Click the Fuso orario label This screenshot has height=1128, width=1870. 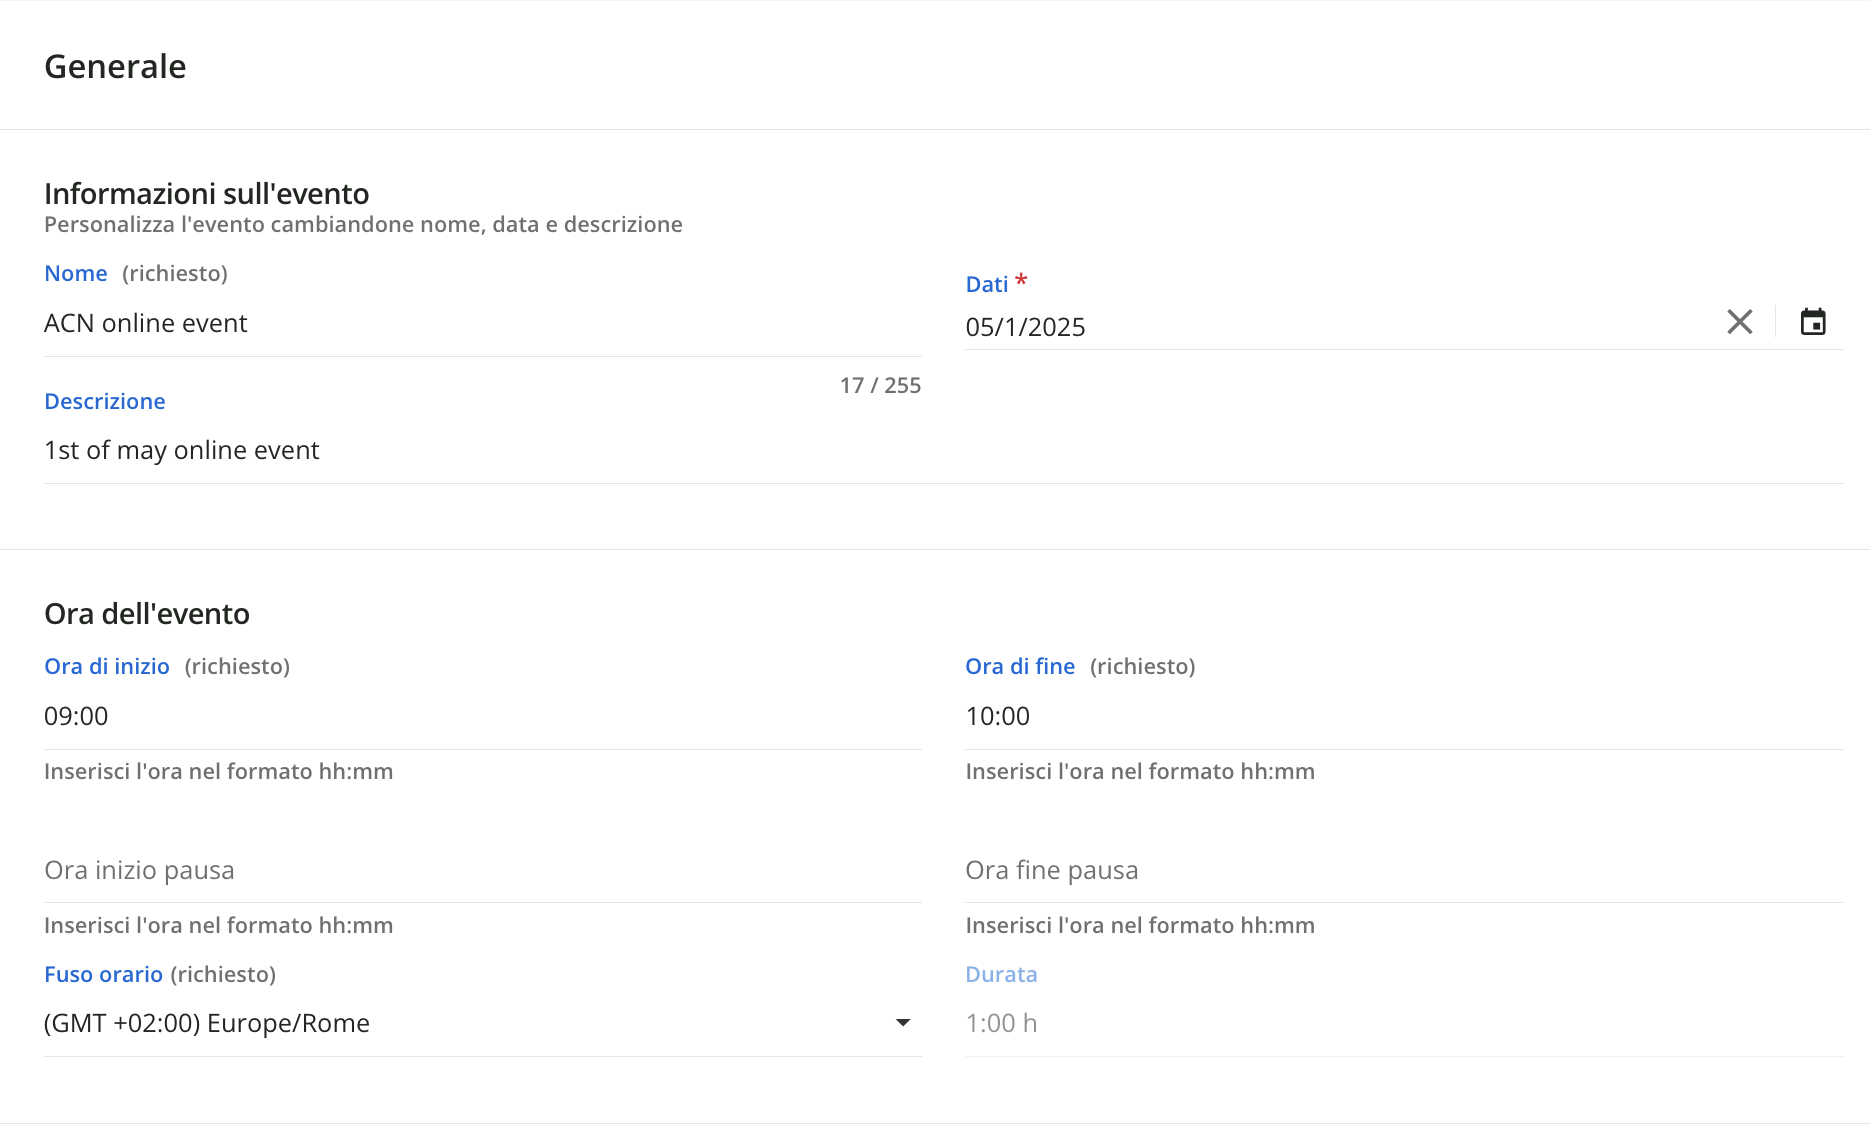pos(103,975)
